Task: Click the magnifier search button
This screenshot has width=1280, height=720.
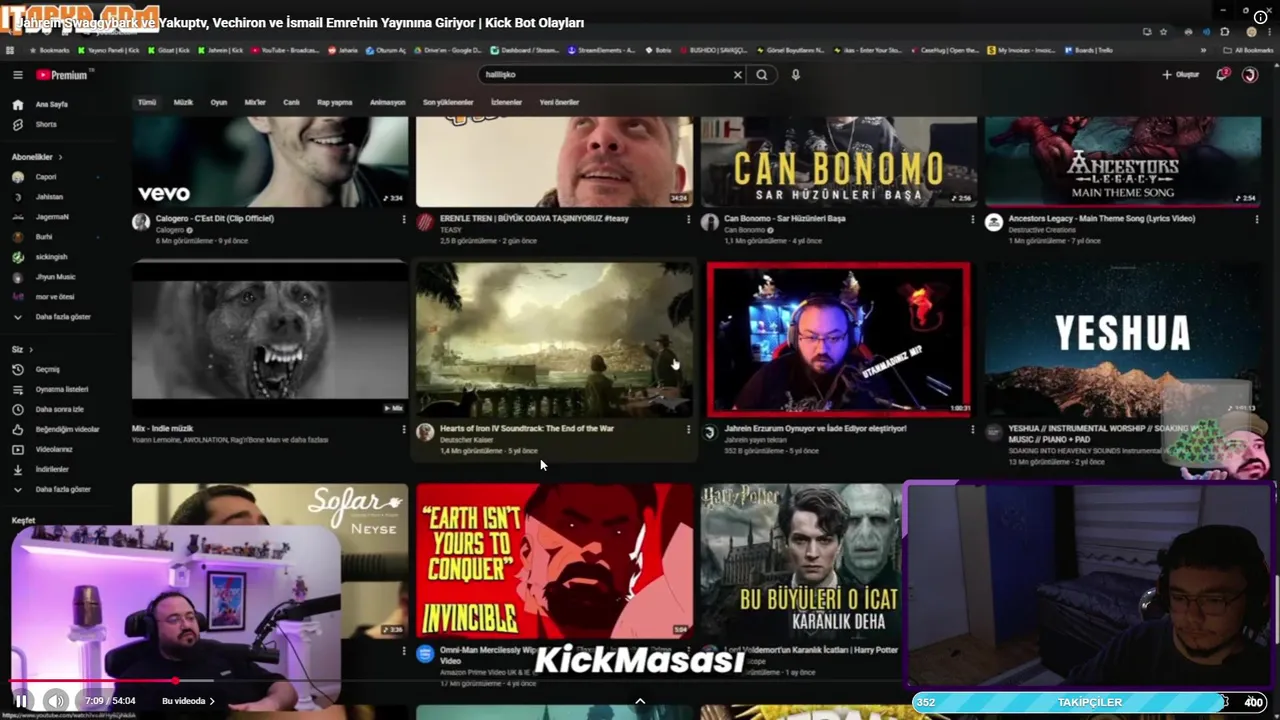Action: (x=762, y=75)
